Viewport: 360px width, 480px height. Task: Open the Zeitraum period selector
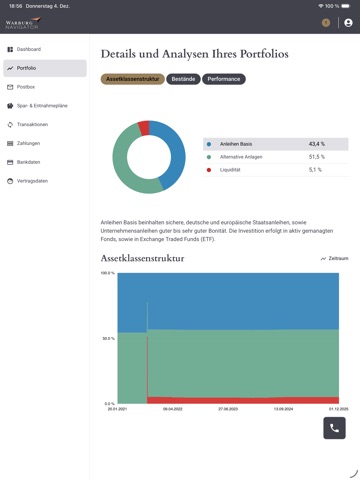334,258
